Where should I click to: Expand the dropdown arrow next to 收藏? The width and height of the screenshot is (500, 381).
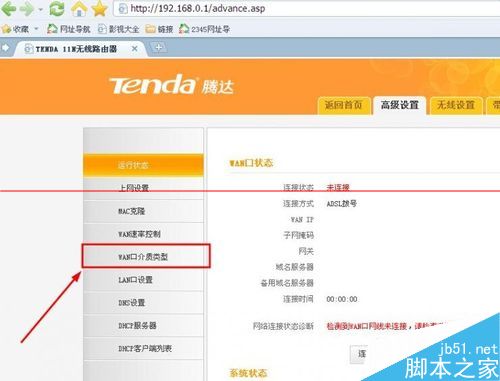[x=36, y=29]
